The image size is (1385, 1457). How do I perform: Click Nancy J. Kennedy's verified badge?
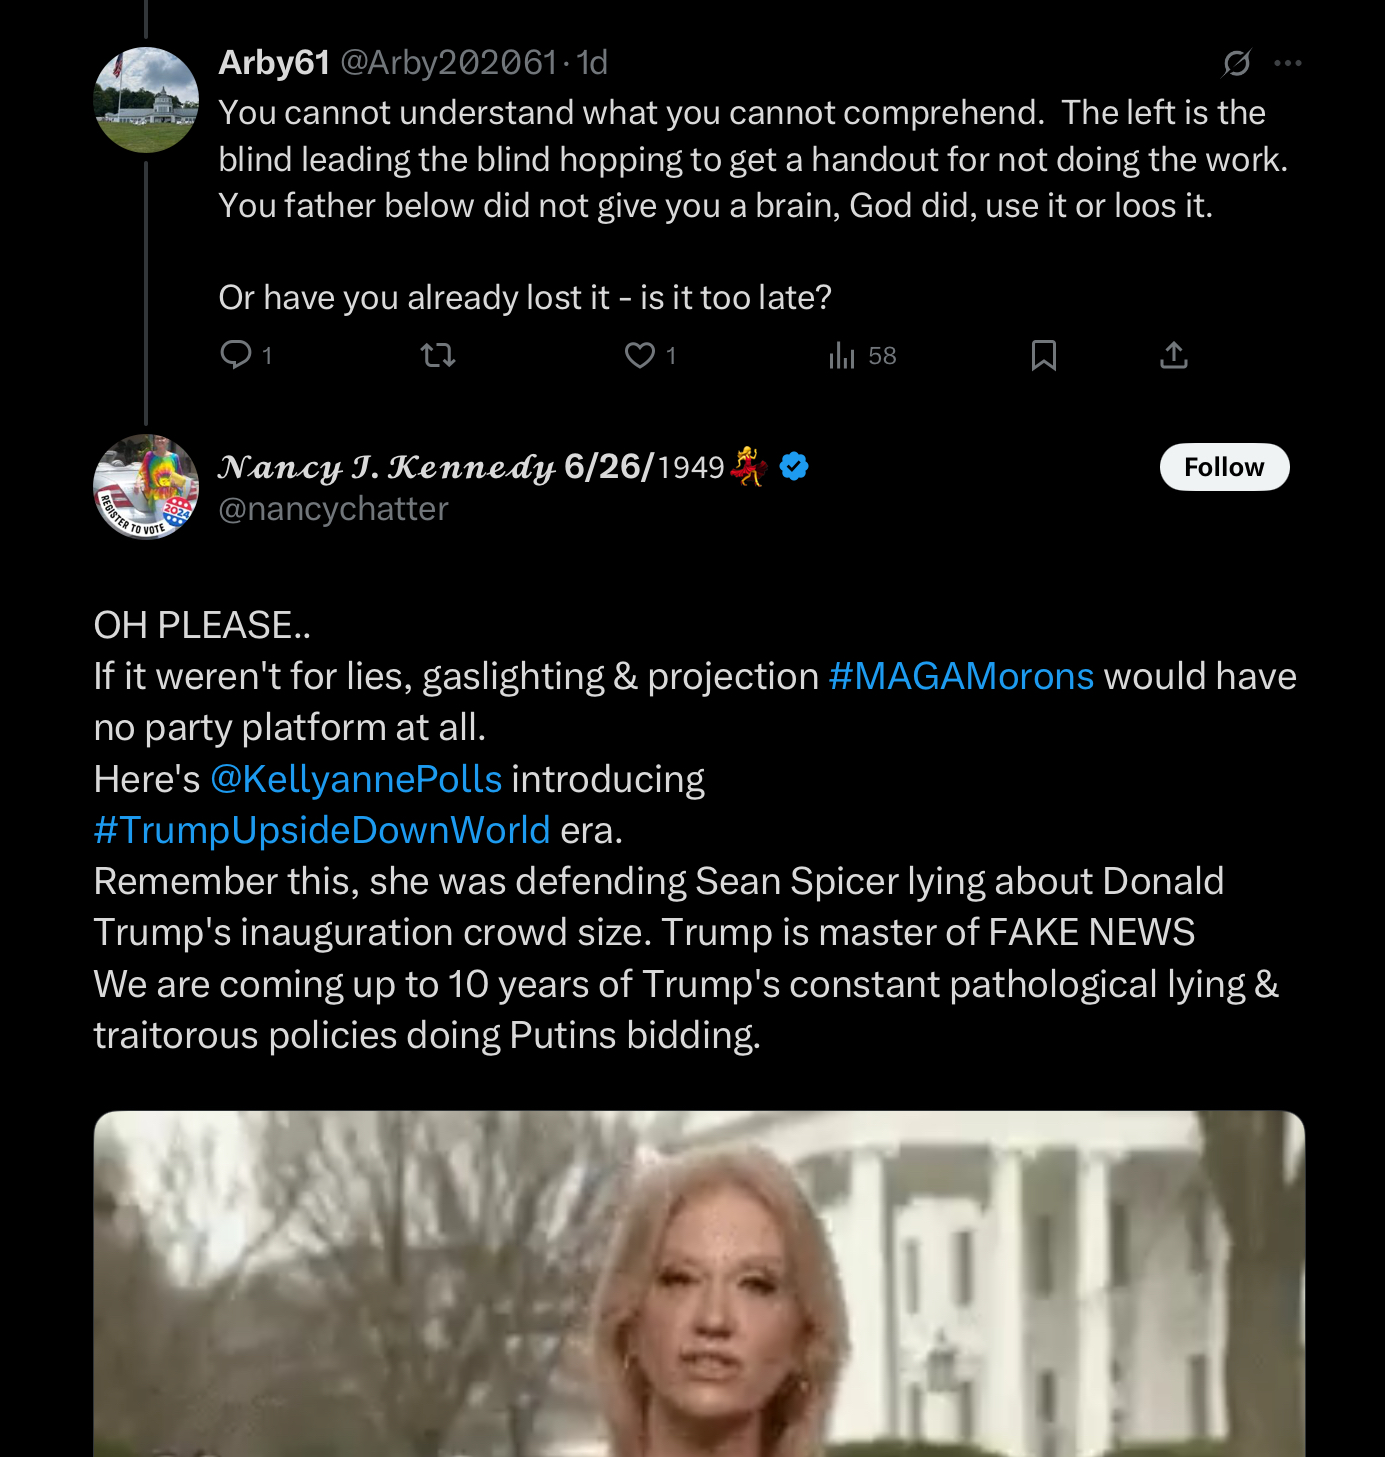[x=794, y=466]
